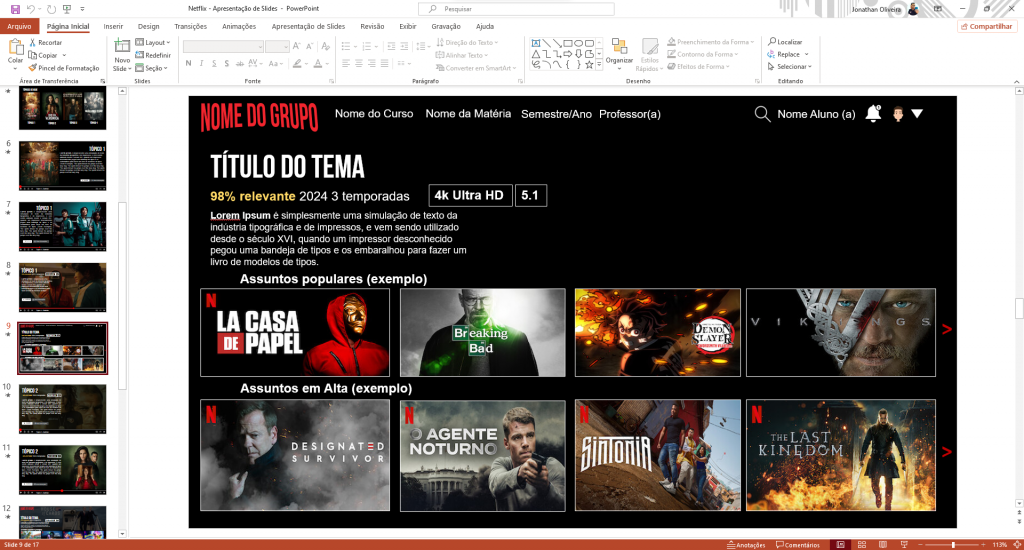1024x550 pixels.
Task: Switch to reading view in status bar
Action: [883, 545]
